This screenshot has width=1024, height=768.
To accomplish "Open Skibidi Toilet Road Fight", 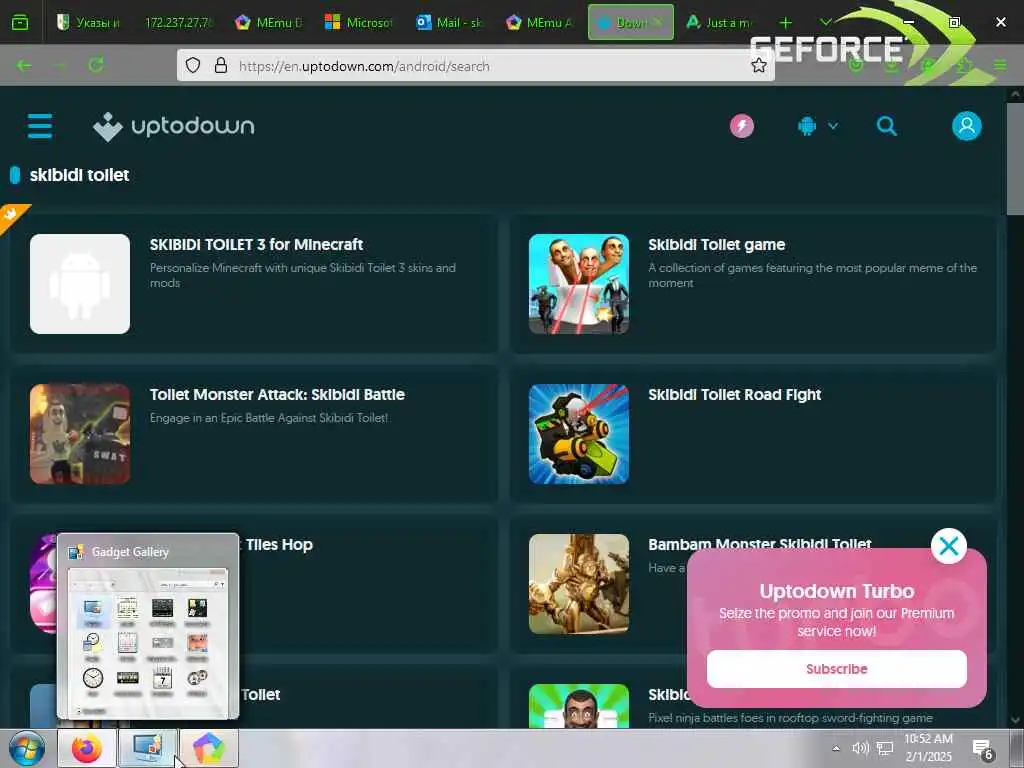I will pos(735,395).
